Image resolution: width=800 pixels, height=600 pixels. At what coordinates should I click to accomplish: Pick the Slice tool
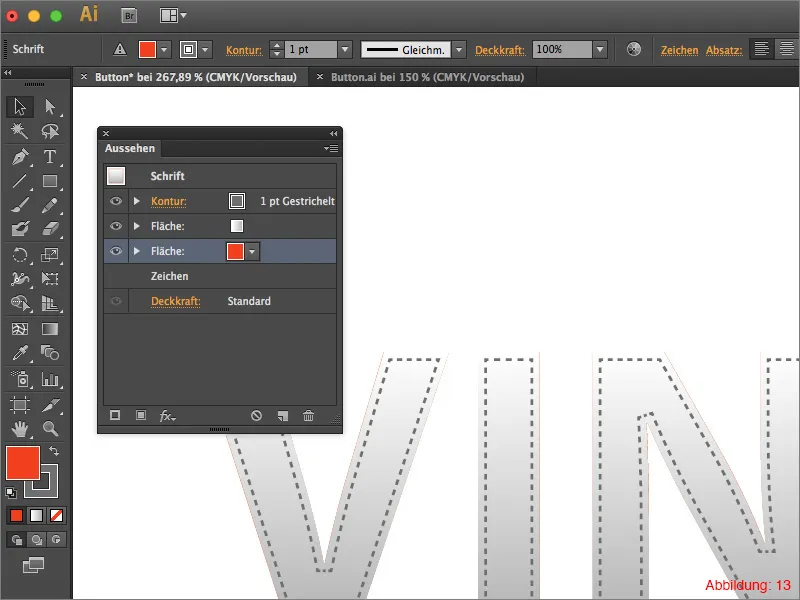[x=49, y=405]
